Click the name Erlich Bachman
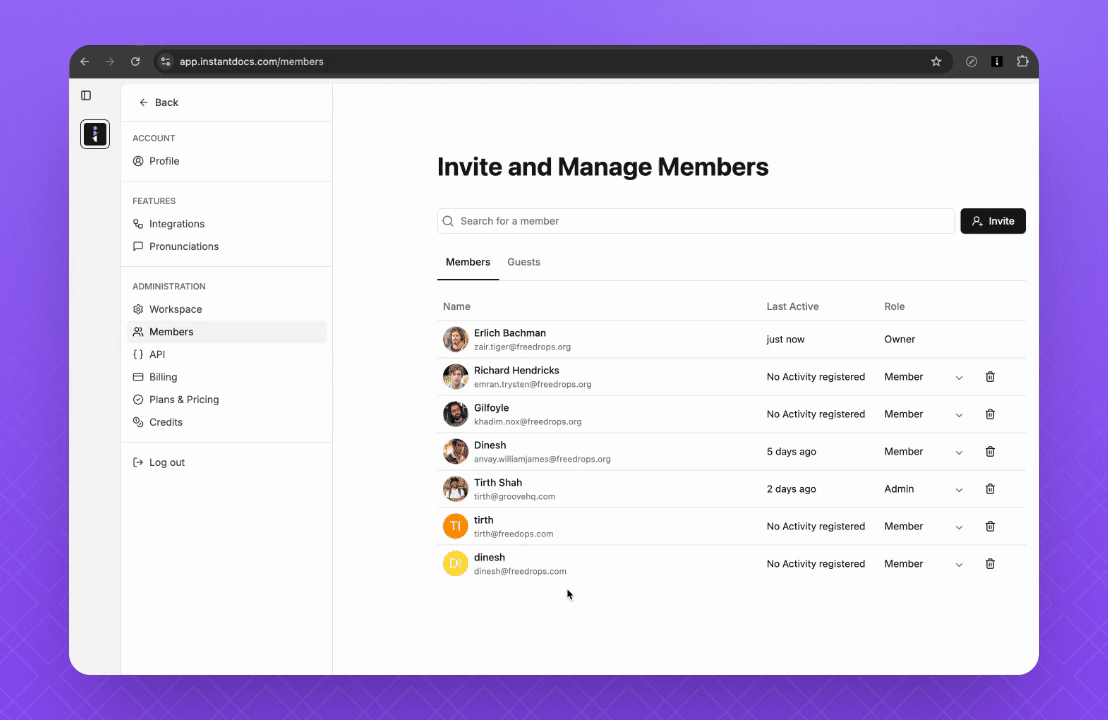Viewport: 1108px width, 720px height. click(x=510, y=333)
